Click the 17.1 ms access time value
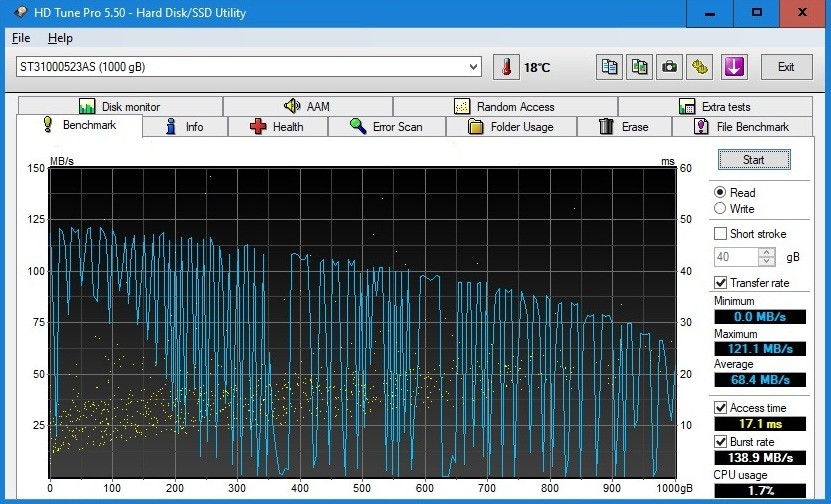Screen dimensions: 831x504 coord(760,424)
